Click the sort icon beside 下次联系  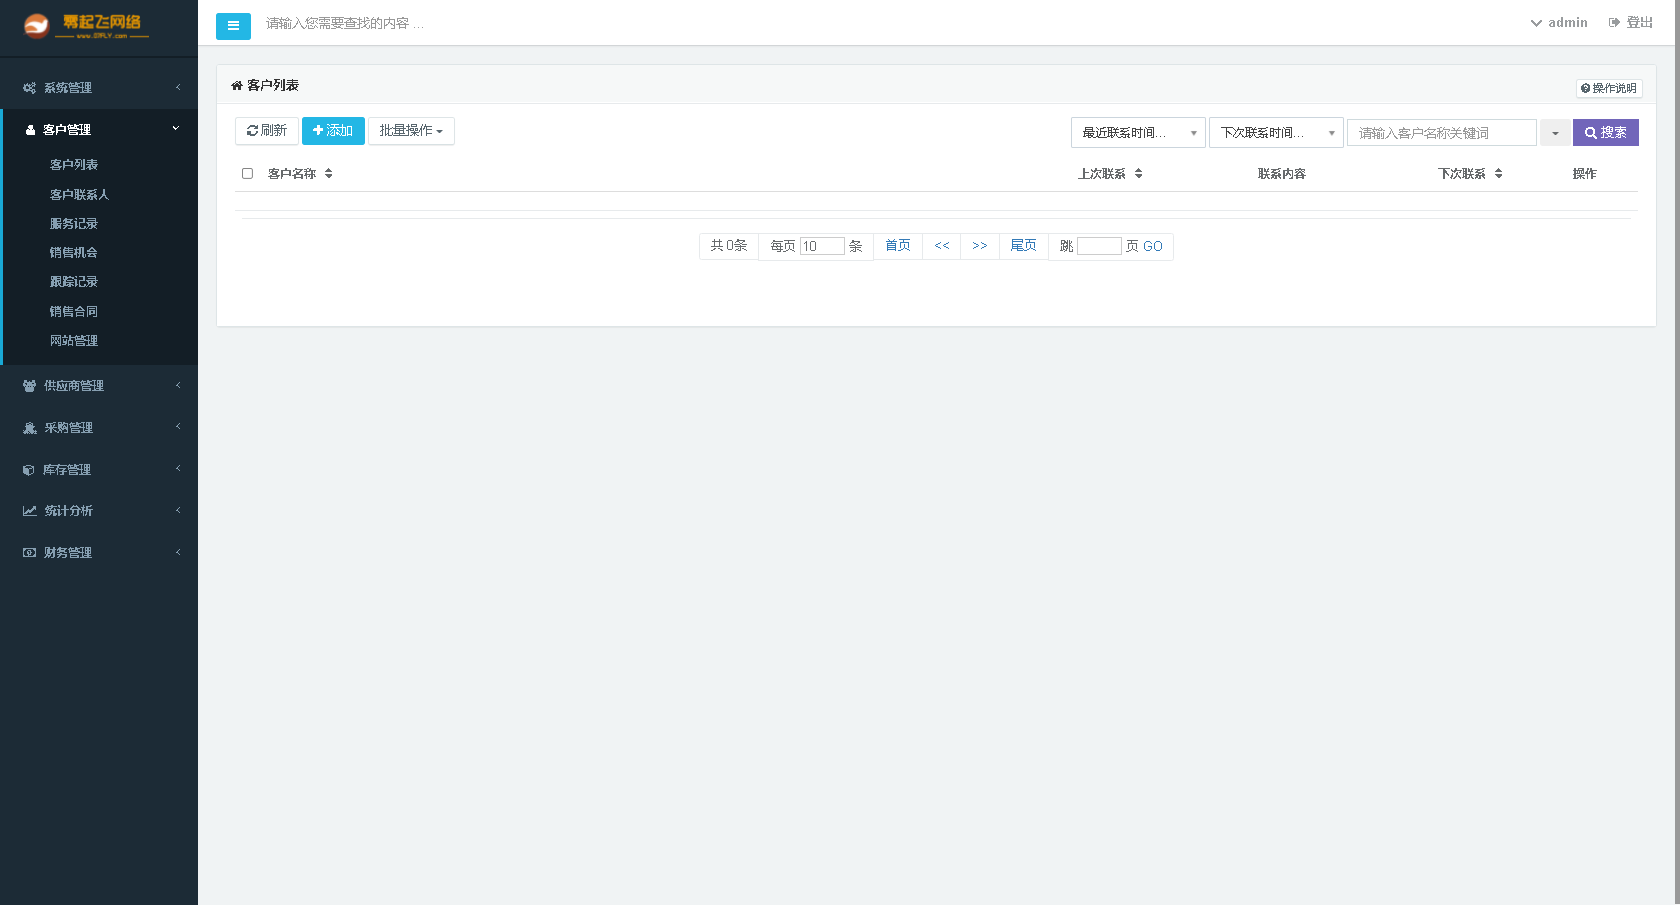[1498, 174]
